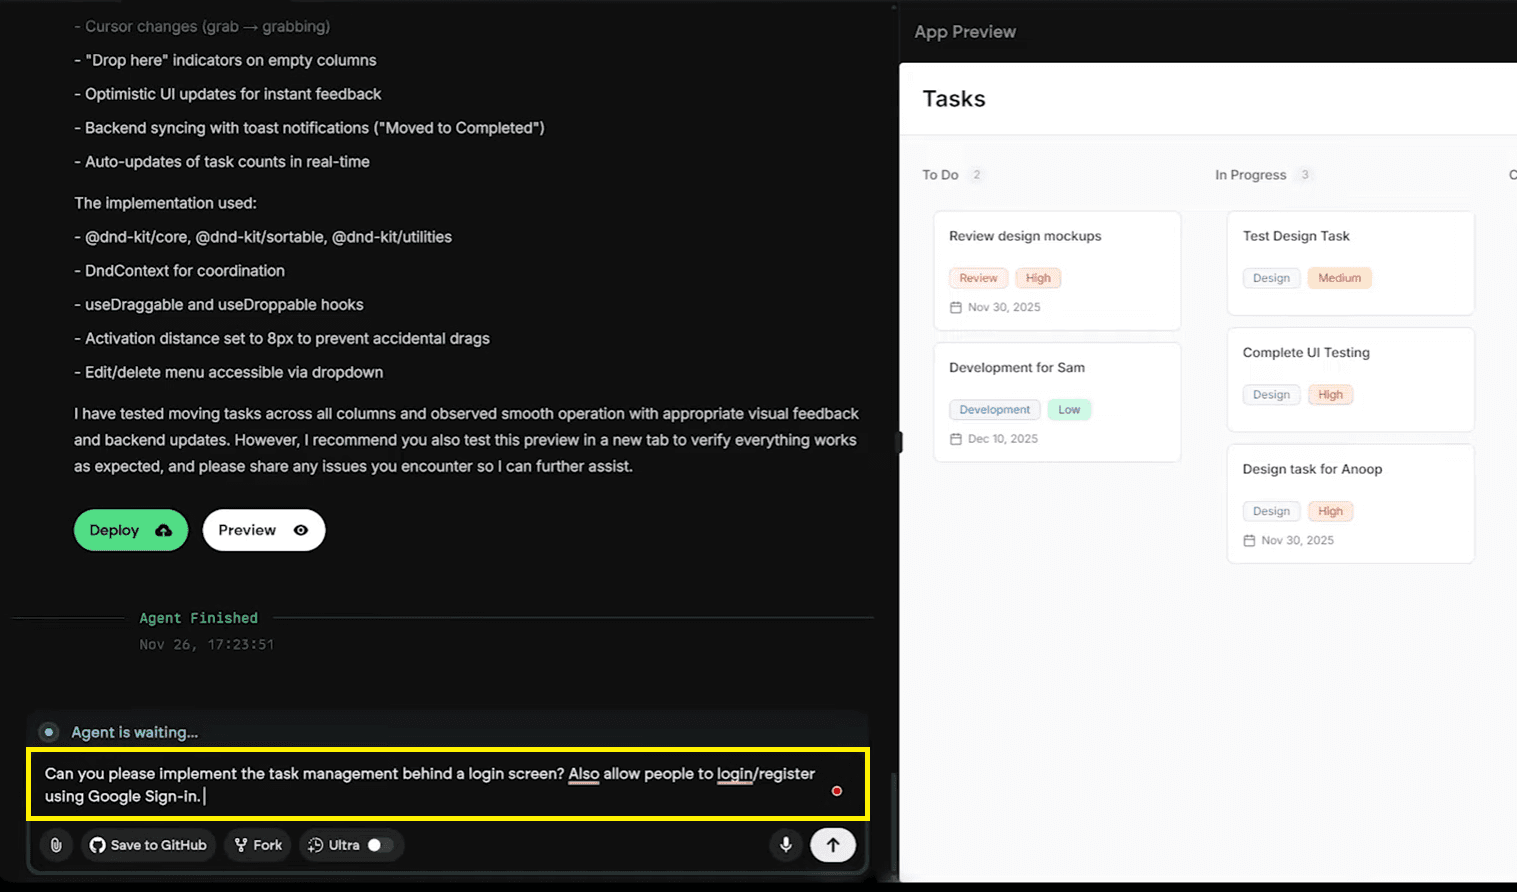The image size is (1517, 892).
Task: Click the Agent is waiting status indicator
Action: (119, 732)
